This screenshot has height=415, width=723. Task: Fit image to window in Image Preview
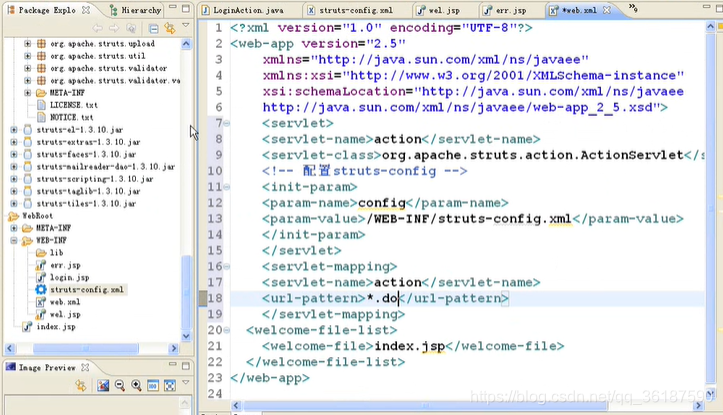tap(169, 385)
